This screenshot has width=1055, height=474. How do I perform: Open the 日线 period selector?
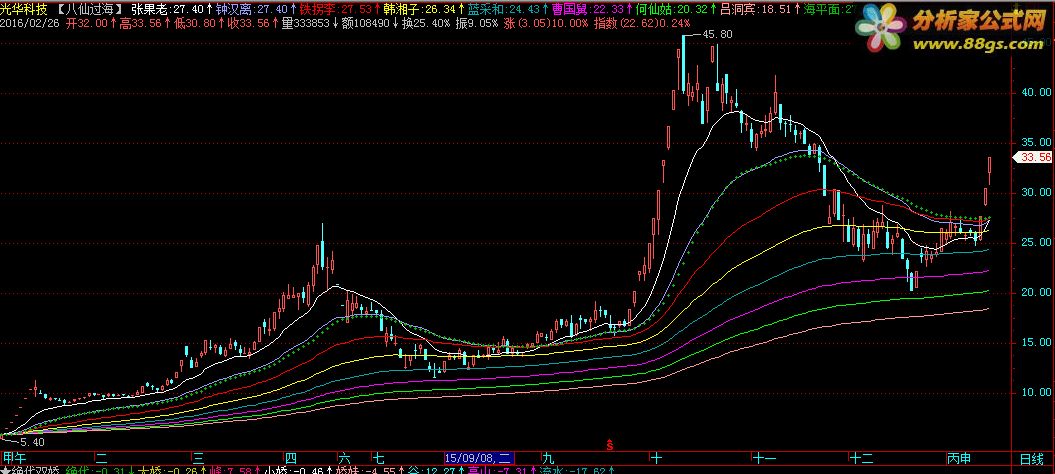click(1031, 459)
